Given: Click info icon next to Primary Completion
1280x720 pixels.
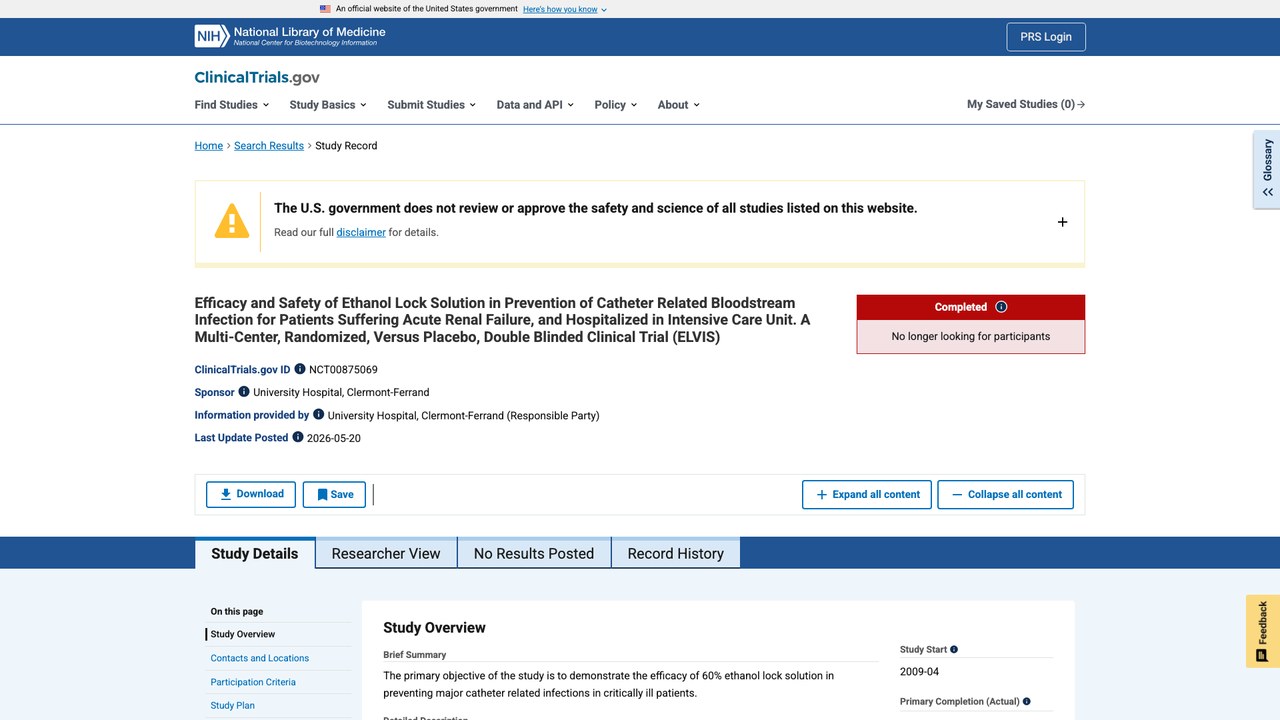Looking at the screenshot, I should 1027,702.
